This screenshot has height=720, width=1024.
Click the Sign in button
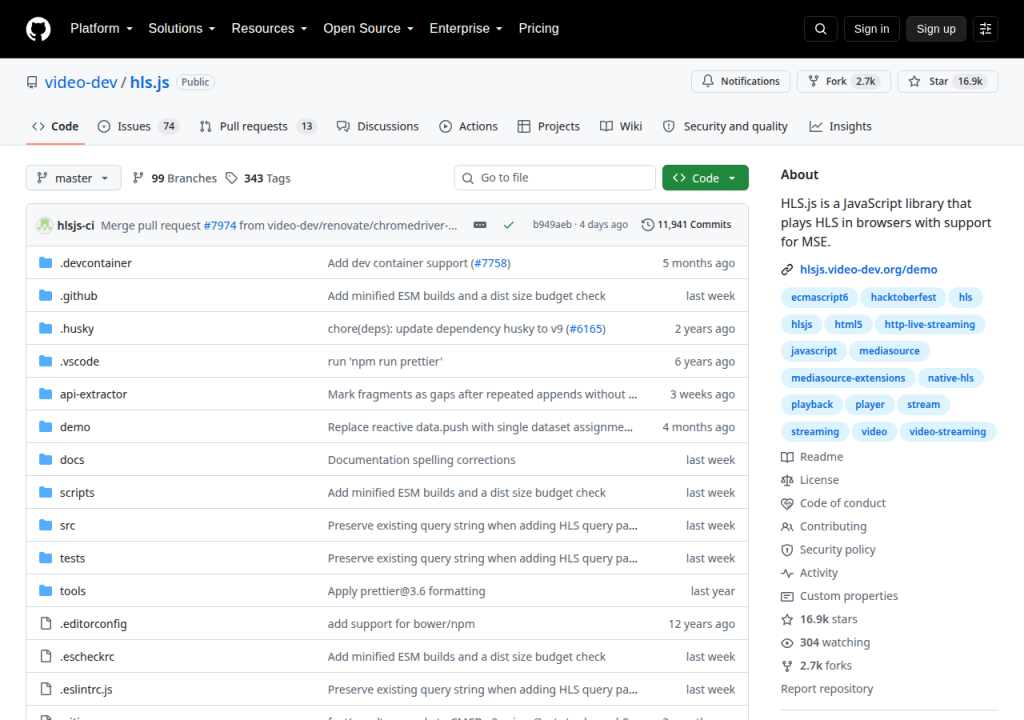click(x=871, y=29)
